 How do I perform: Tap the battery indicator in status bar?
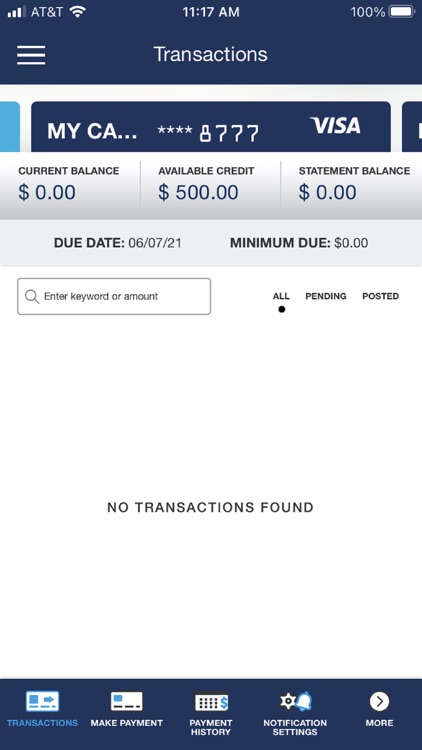pyautogui.click(x=402, y=12)
